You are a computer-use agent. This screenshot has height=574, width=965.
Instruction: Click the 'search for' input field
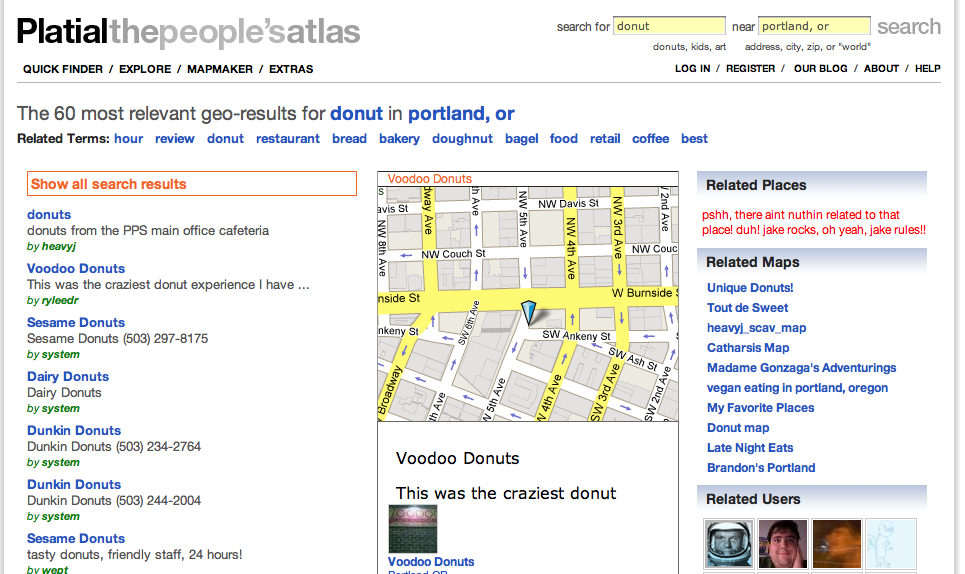669,26
